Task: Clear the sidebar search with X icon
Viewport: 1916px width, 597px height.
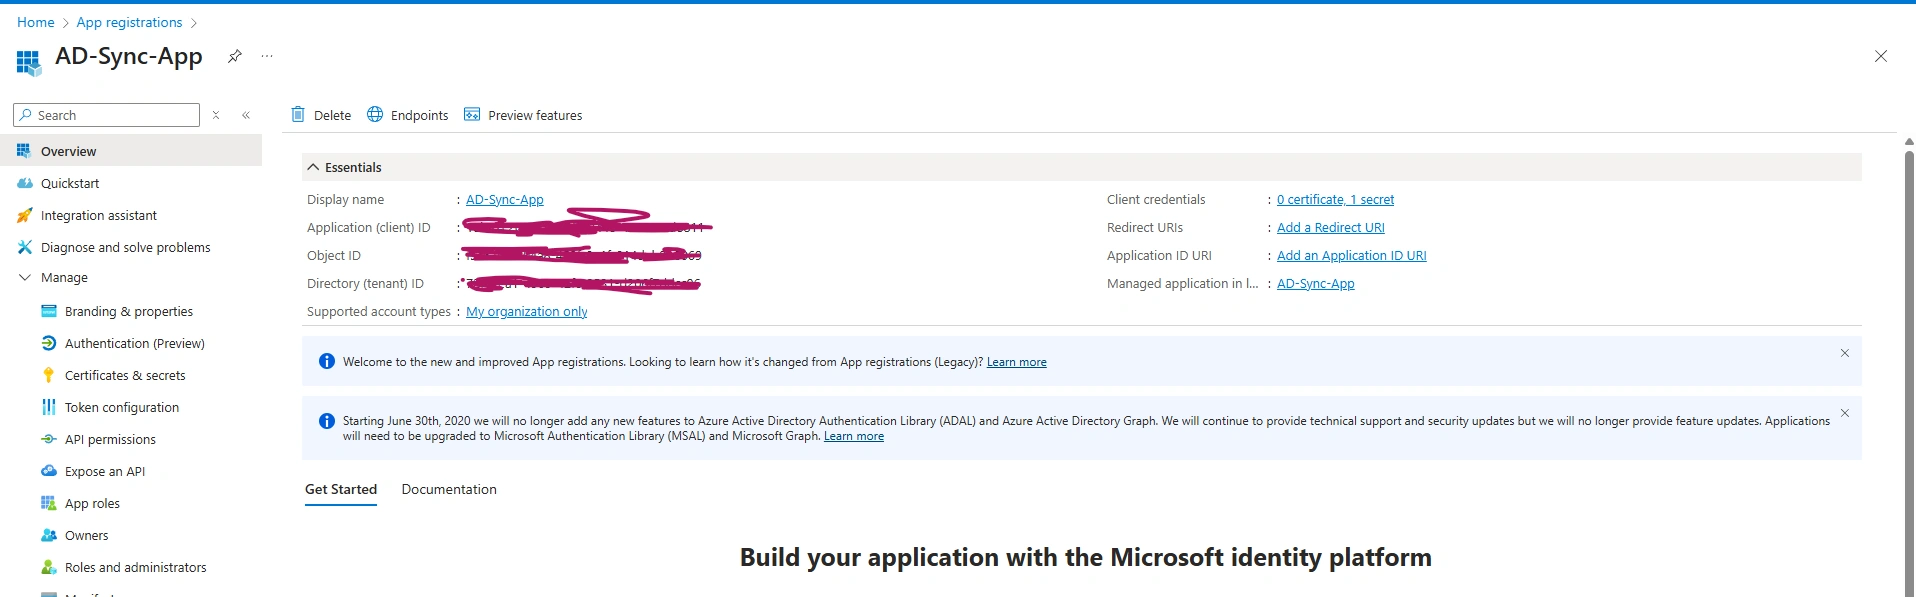Action: (x=216, y=115)
